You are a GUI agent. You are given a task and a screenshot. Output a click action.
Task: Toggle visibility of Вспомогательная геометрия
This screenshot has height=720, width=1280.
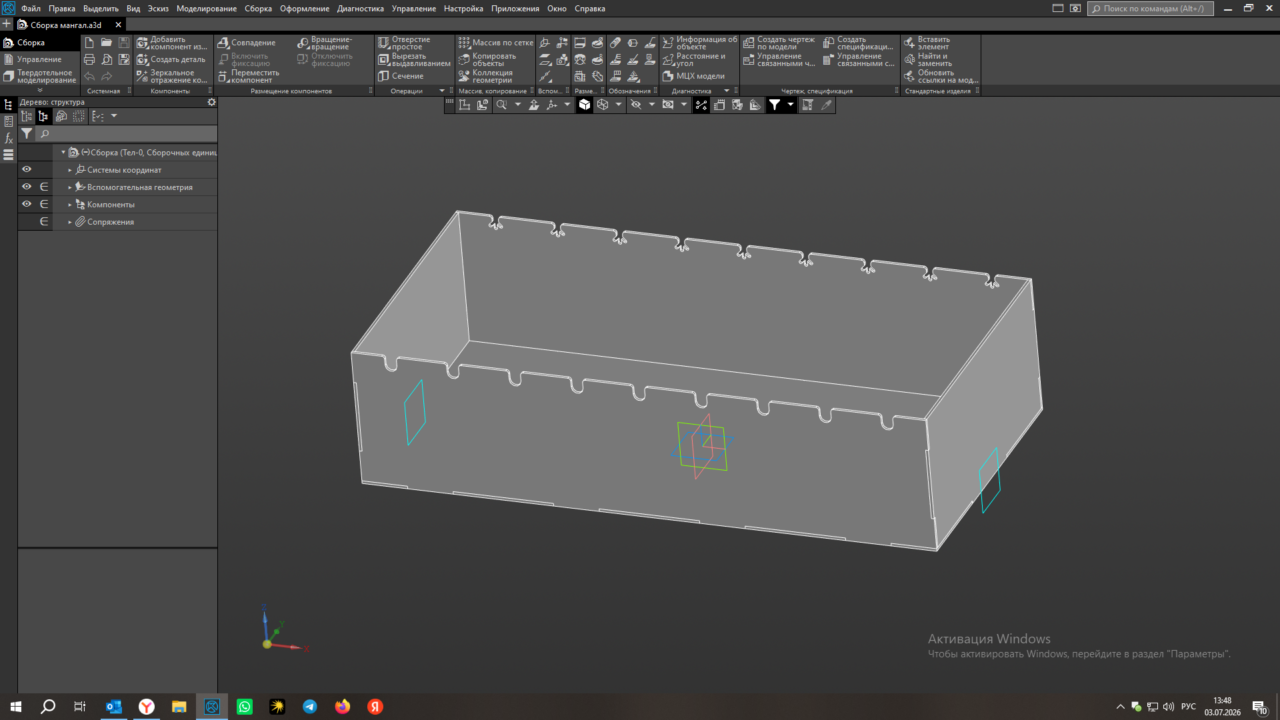pyautogui.click(x=27, y=187)
